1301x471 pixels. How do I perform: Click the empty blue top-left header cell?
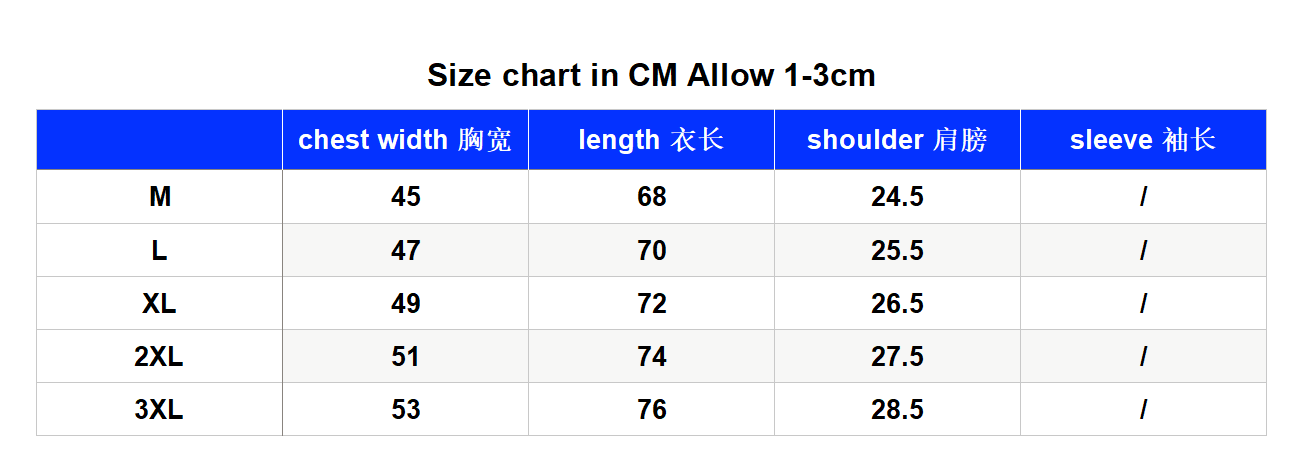point(160,140)
